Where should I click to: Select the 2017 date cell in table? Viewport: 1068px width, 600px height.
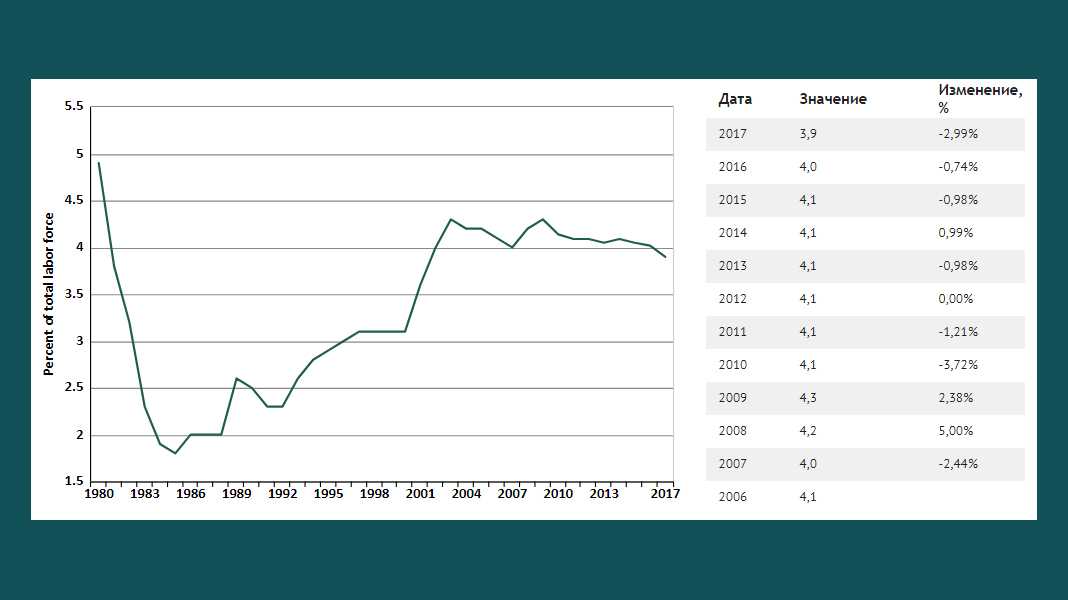click(x=732, y=134)
